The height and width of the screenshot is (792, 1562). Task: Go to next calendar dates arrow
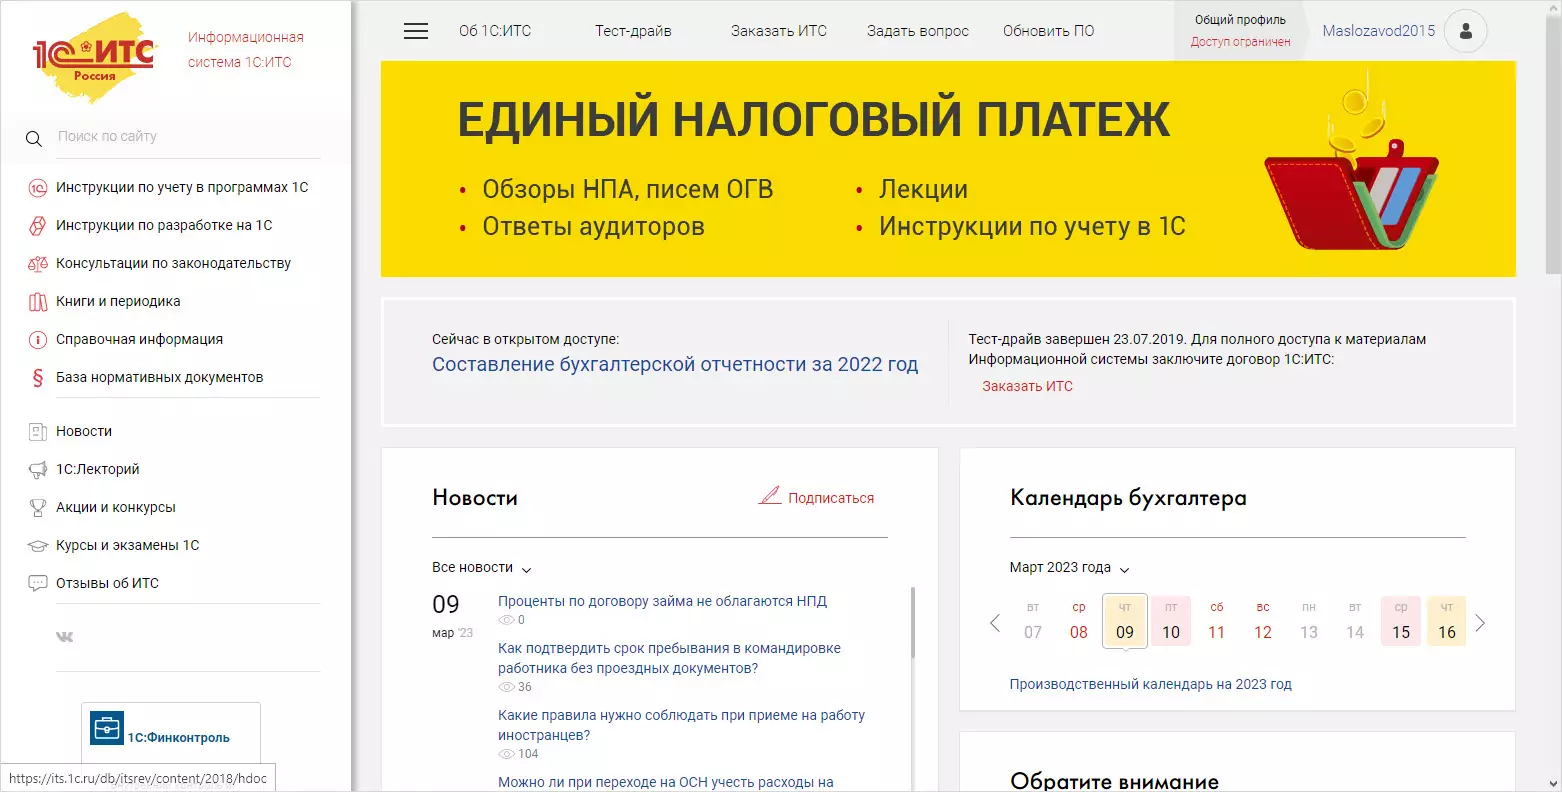tap(1480, 623)
